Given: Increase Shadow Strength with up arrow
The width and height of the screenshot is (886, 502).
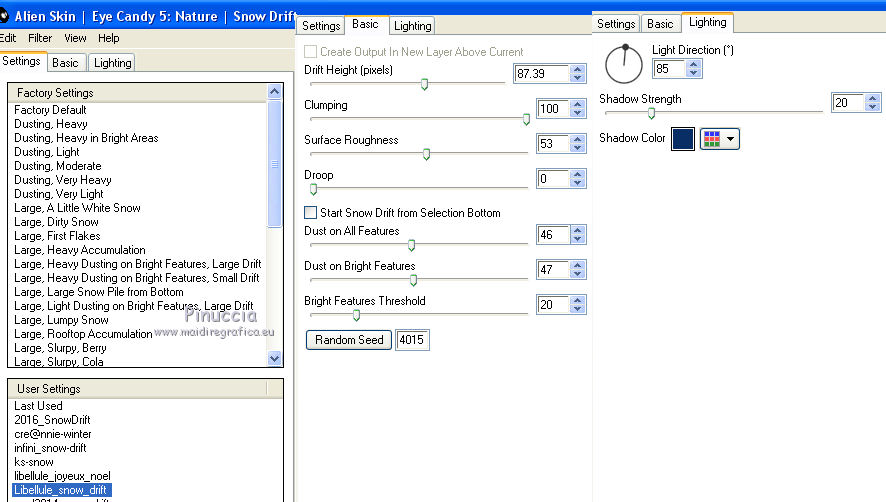Looking at the screenshot, I should tap(872, 98).
